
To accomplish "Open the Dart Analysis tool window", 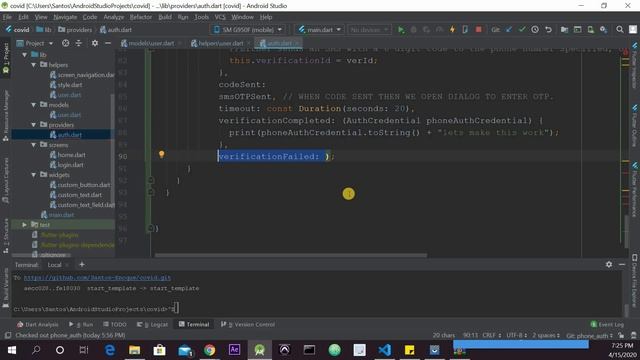I will click(38, 324).
